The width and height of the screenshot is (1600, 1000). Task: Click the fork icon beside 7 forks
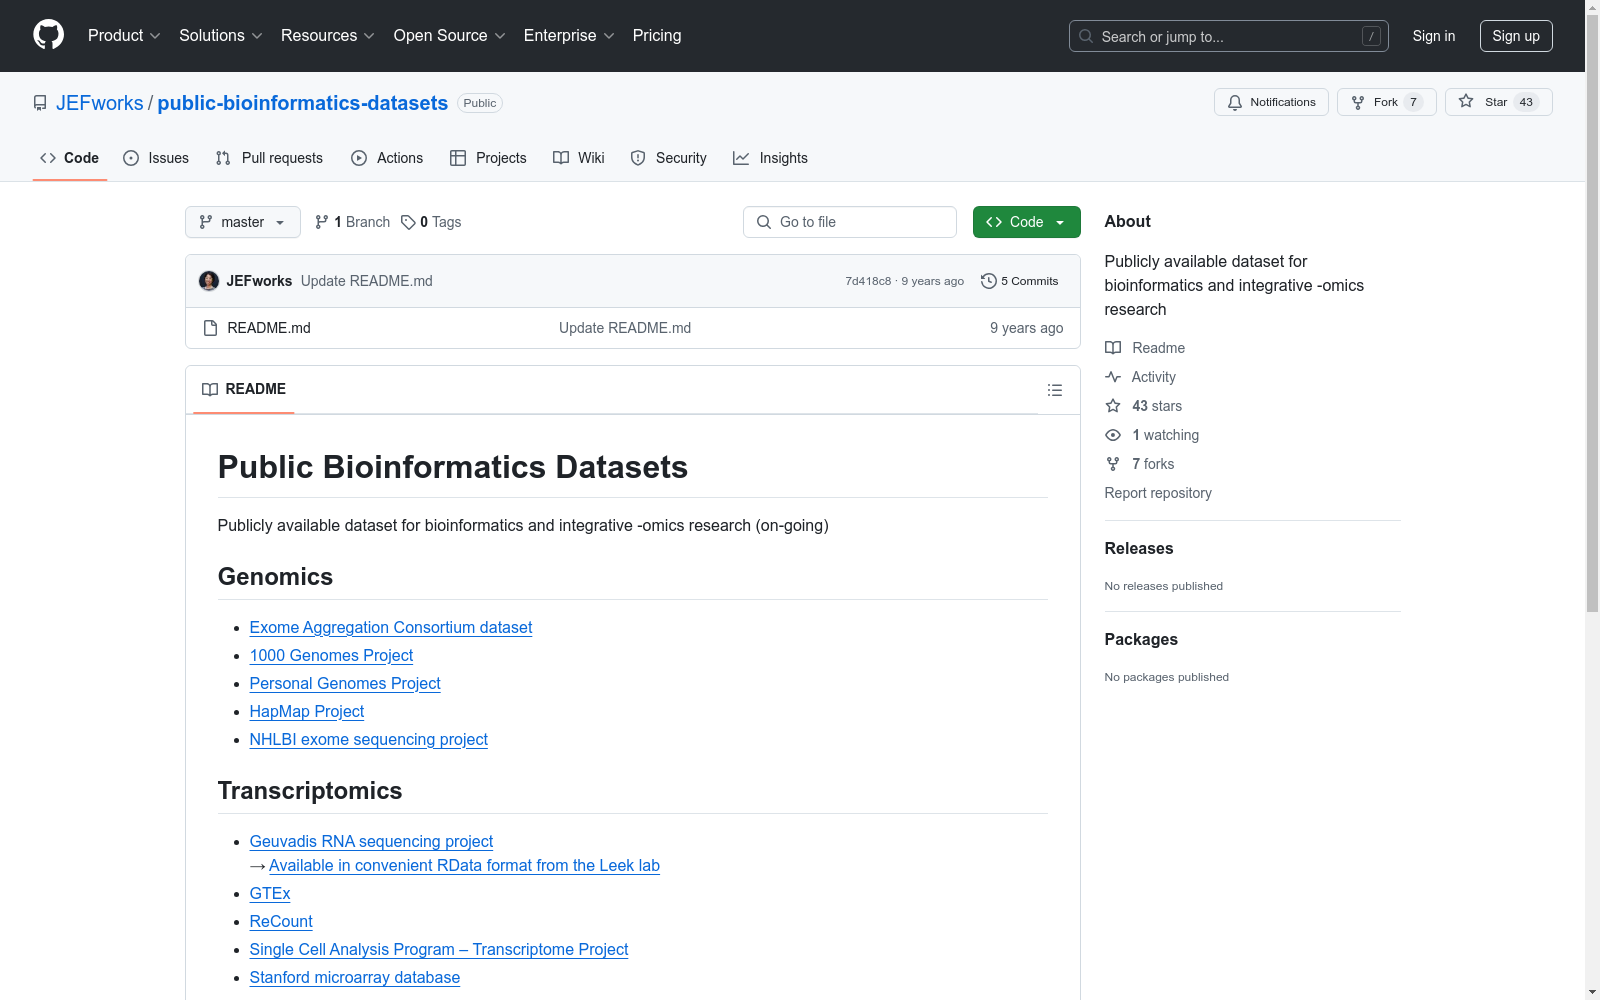tap(1113, 464)
